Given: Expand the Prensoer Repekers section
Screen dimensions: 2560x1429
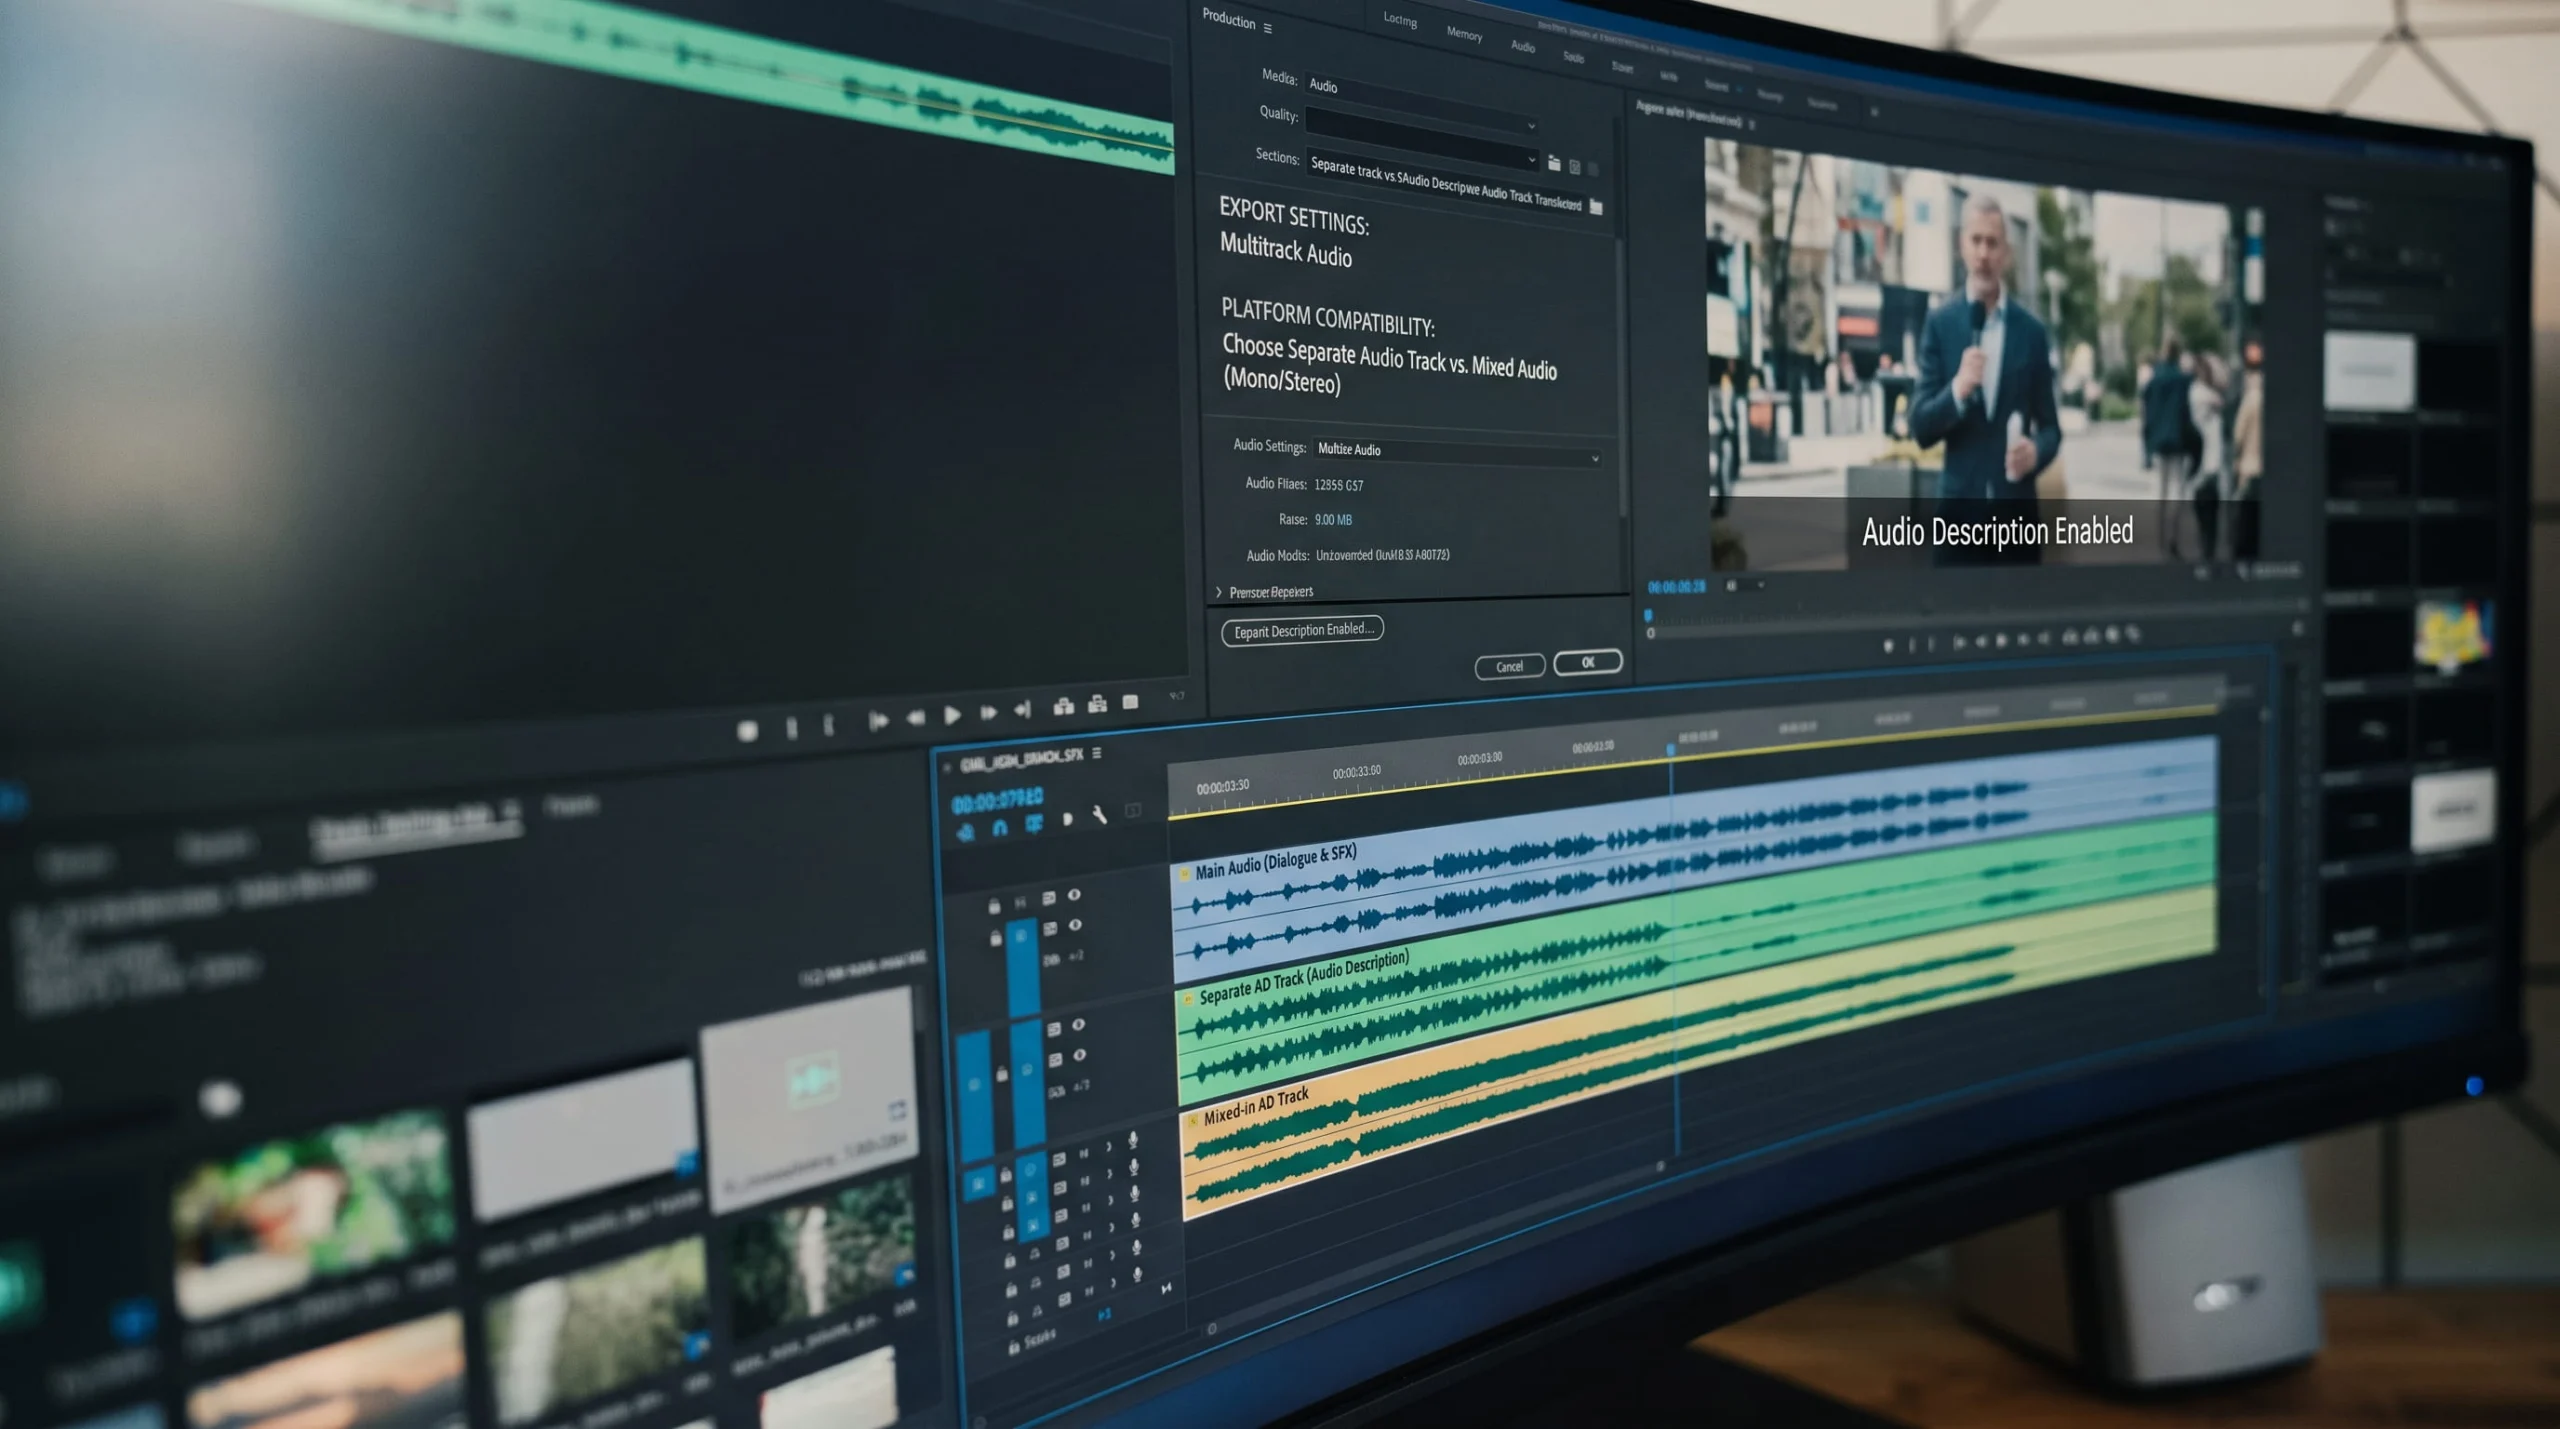Looking at the screenshot, I should pyautogui.click(x=1218, y=592).
